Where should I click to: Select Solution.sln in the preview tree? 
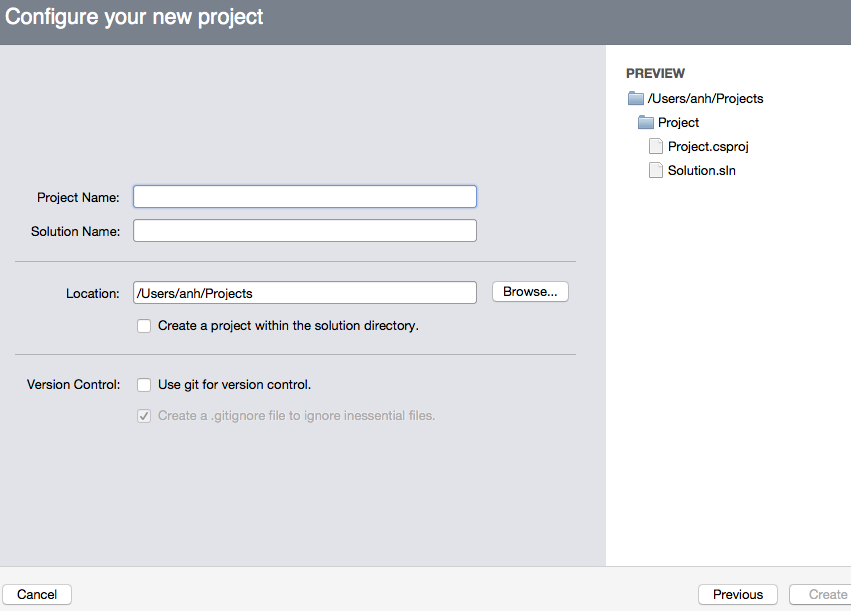702,170
